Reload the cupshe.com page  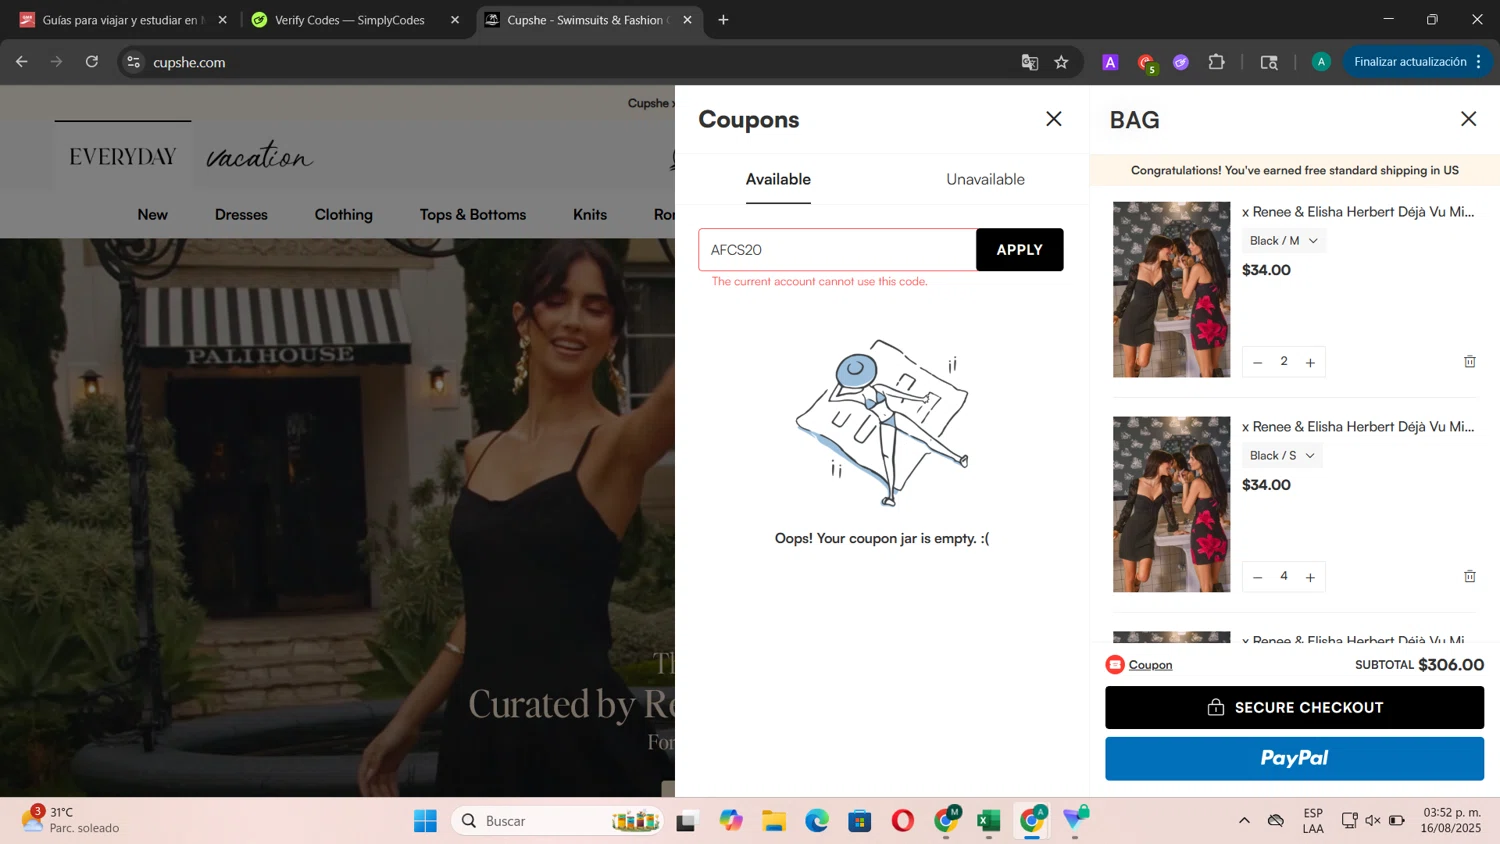coord(92,62)
